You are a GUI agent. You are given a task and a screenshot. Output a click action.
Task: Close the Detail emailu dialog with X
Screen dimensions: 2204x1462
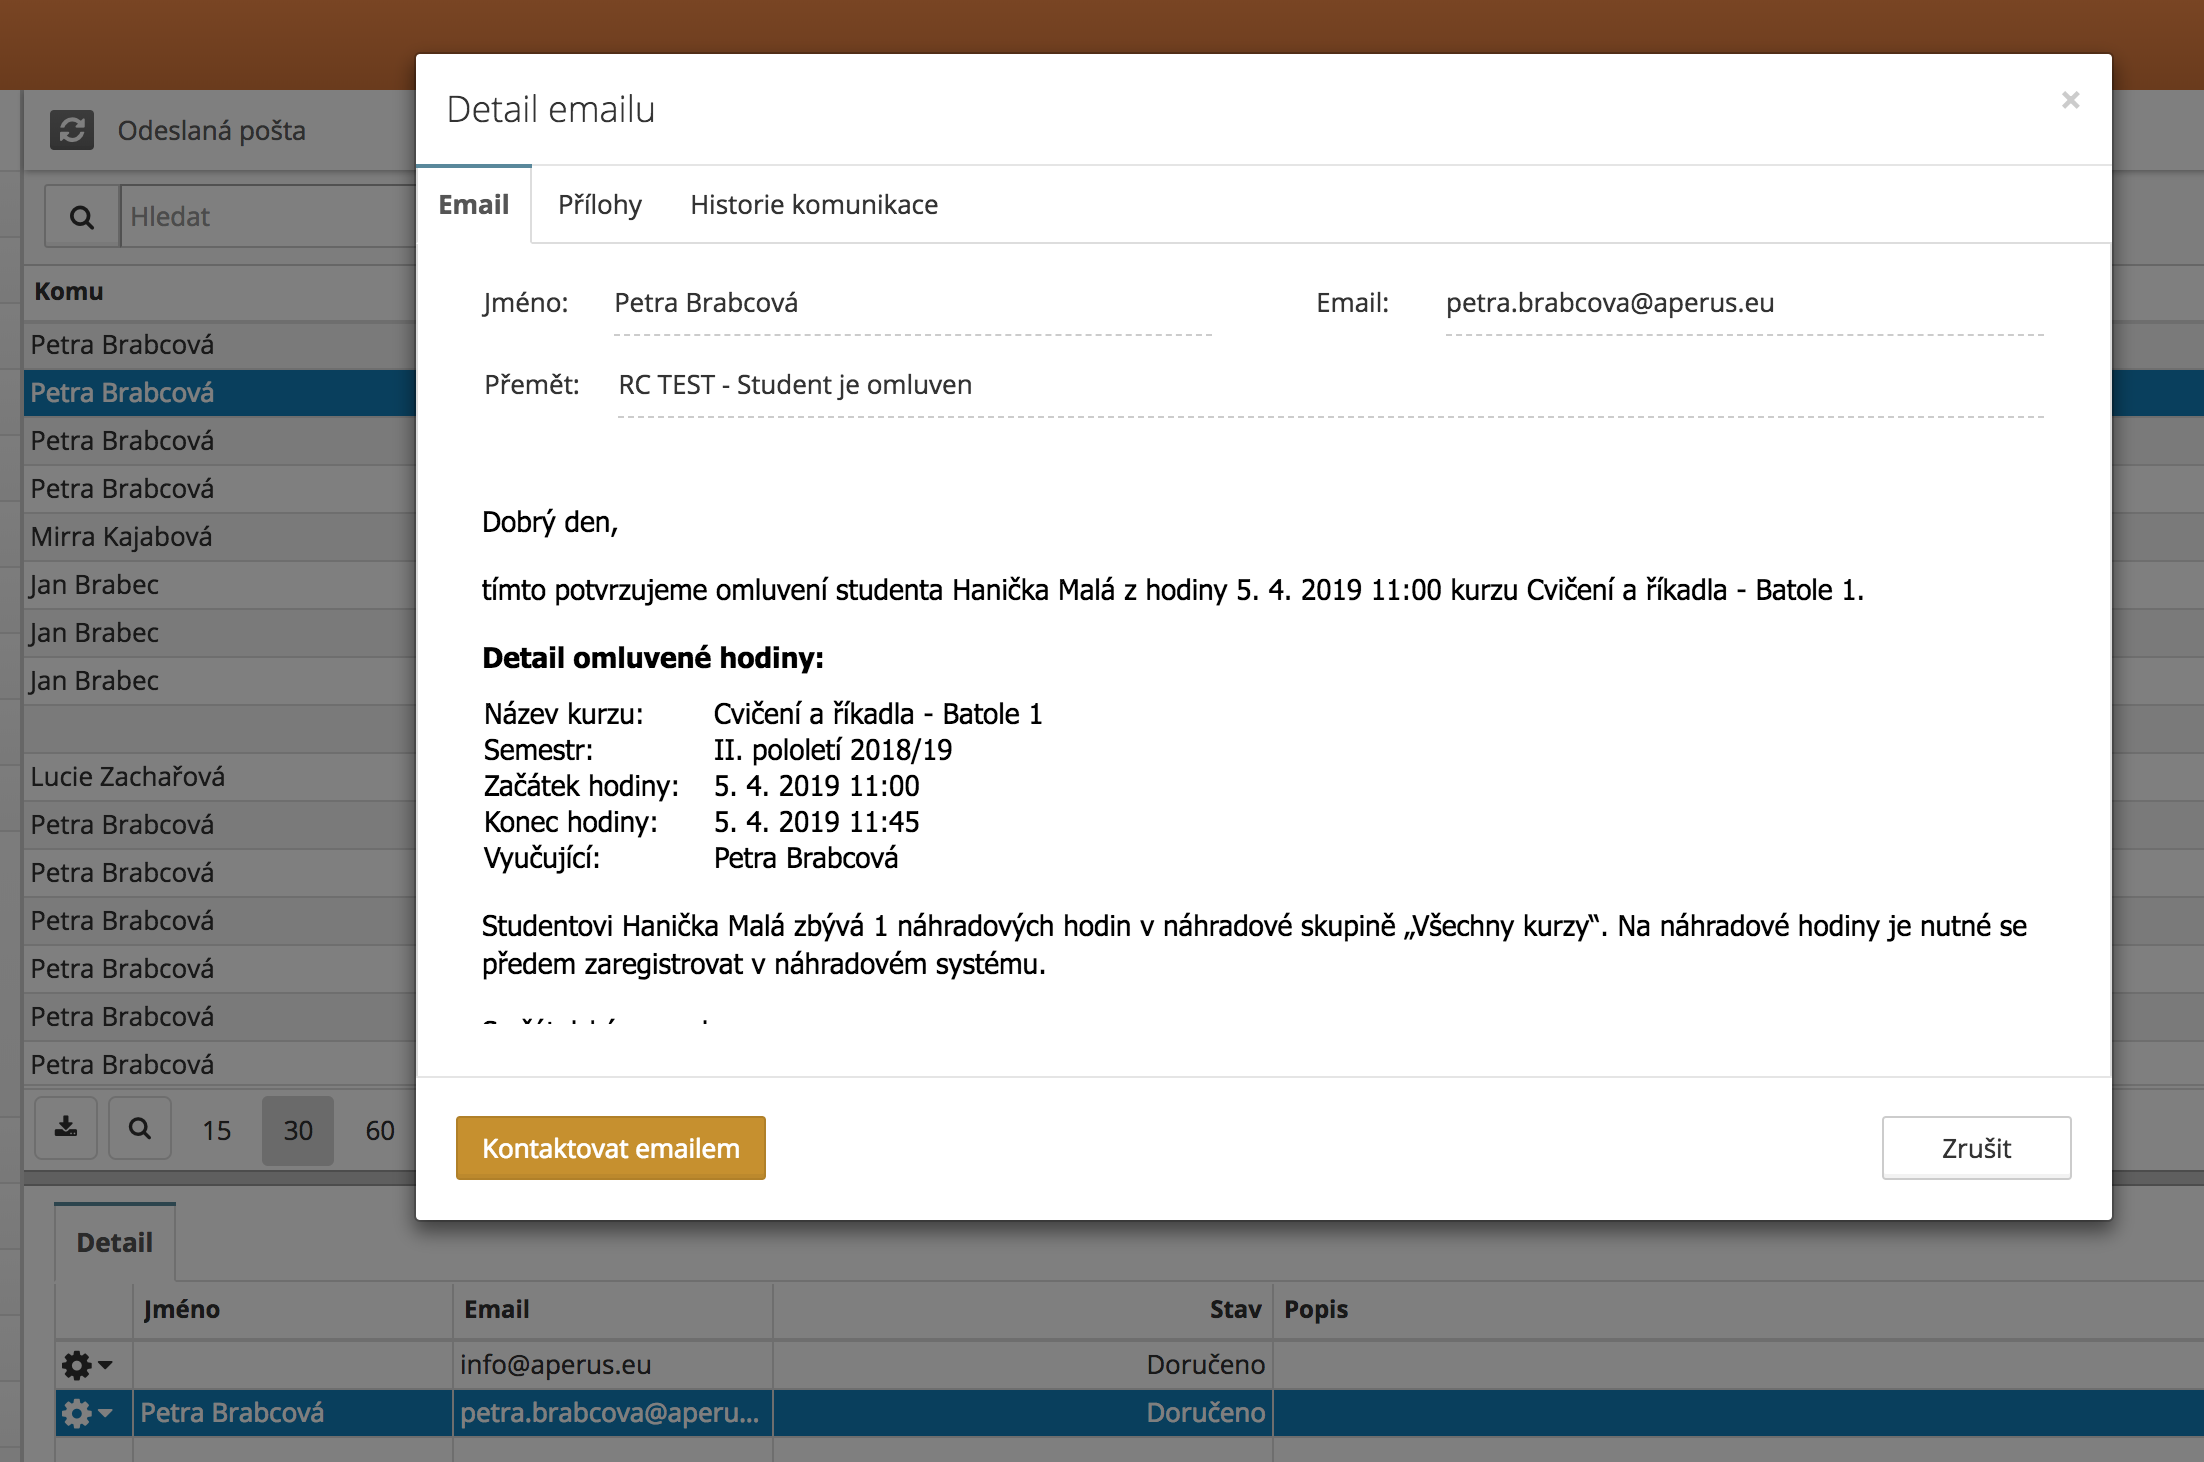click(2070, 100)
